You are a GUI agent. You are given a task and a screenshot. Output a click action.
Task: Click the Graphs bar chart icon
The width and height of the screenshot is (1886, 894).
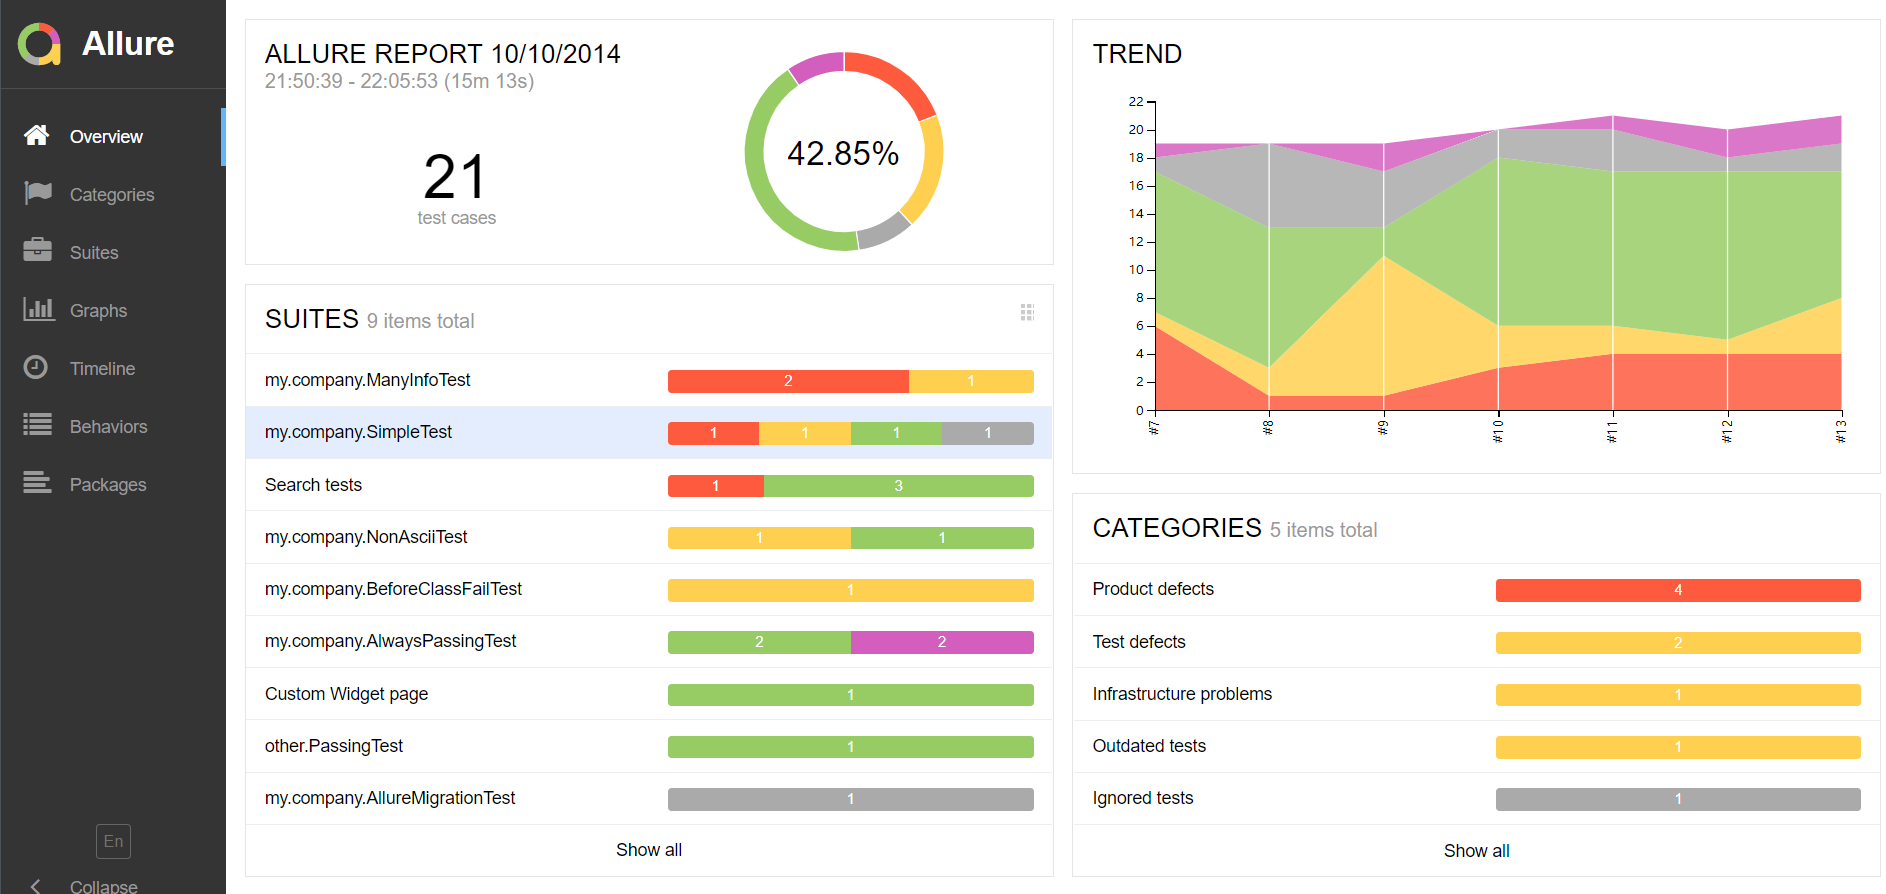click(x=38, y=309)
